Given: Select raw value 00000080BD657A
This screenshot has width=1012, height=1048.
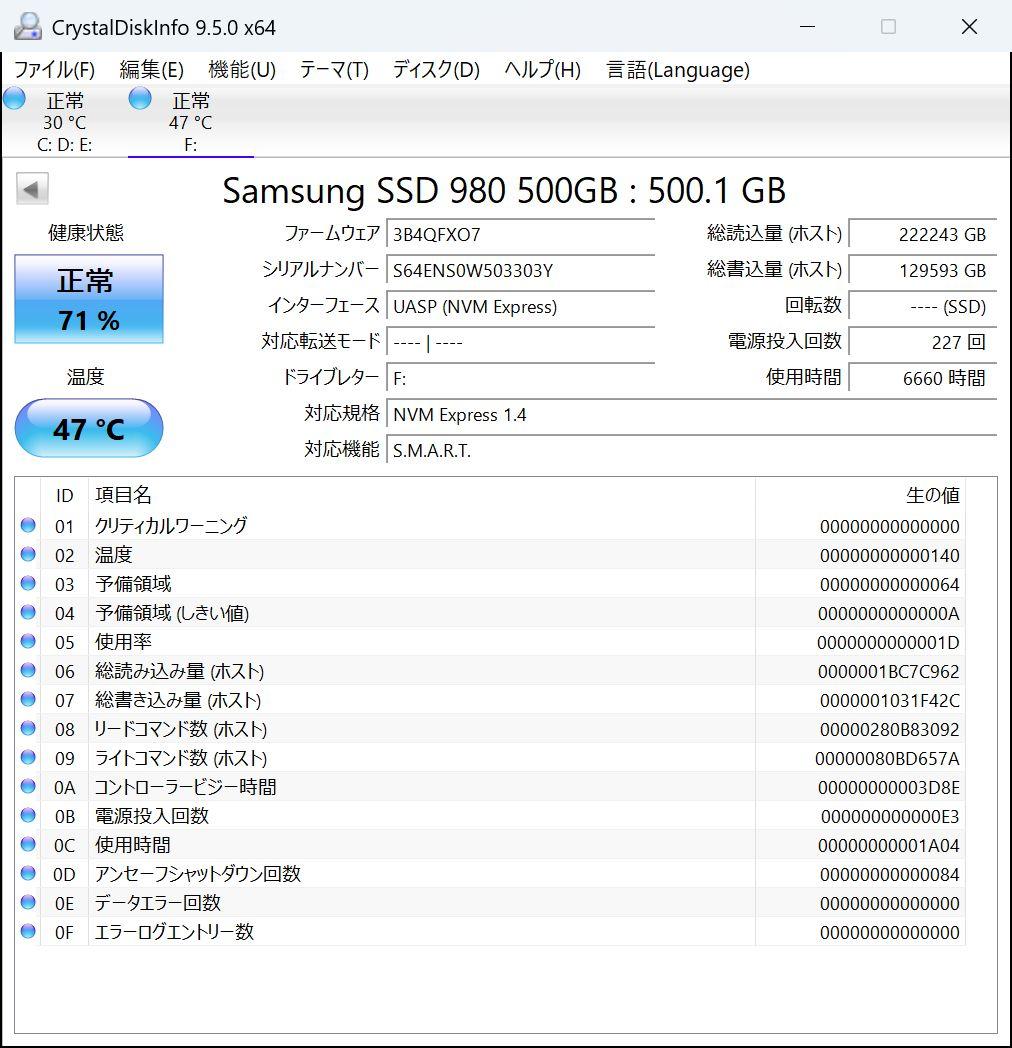Looking at the screenshot, I should pos(888,759).
